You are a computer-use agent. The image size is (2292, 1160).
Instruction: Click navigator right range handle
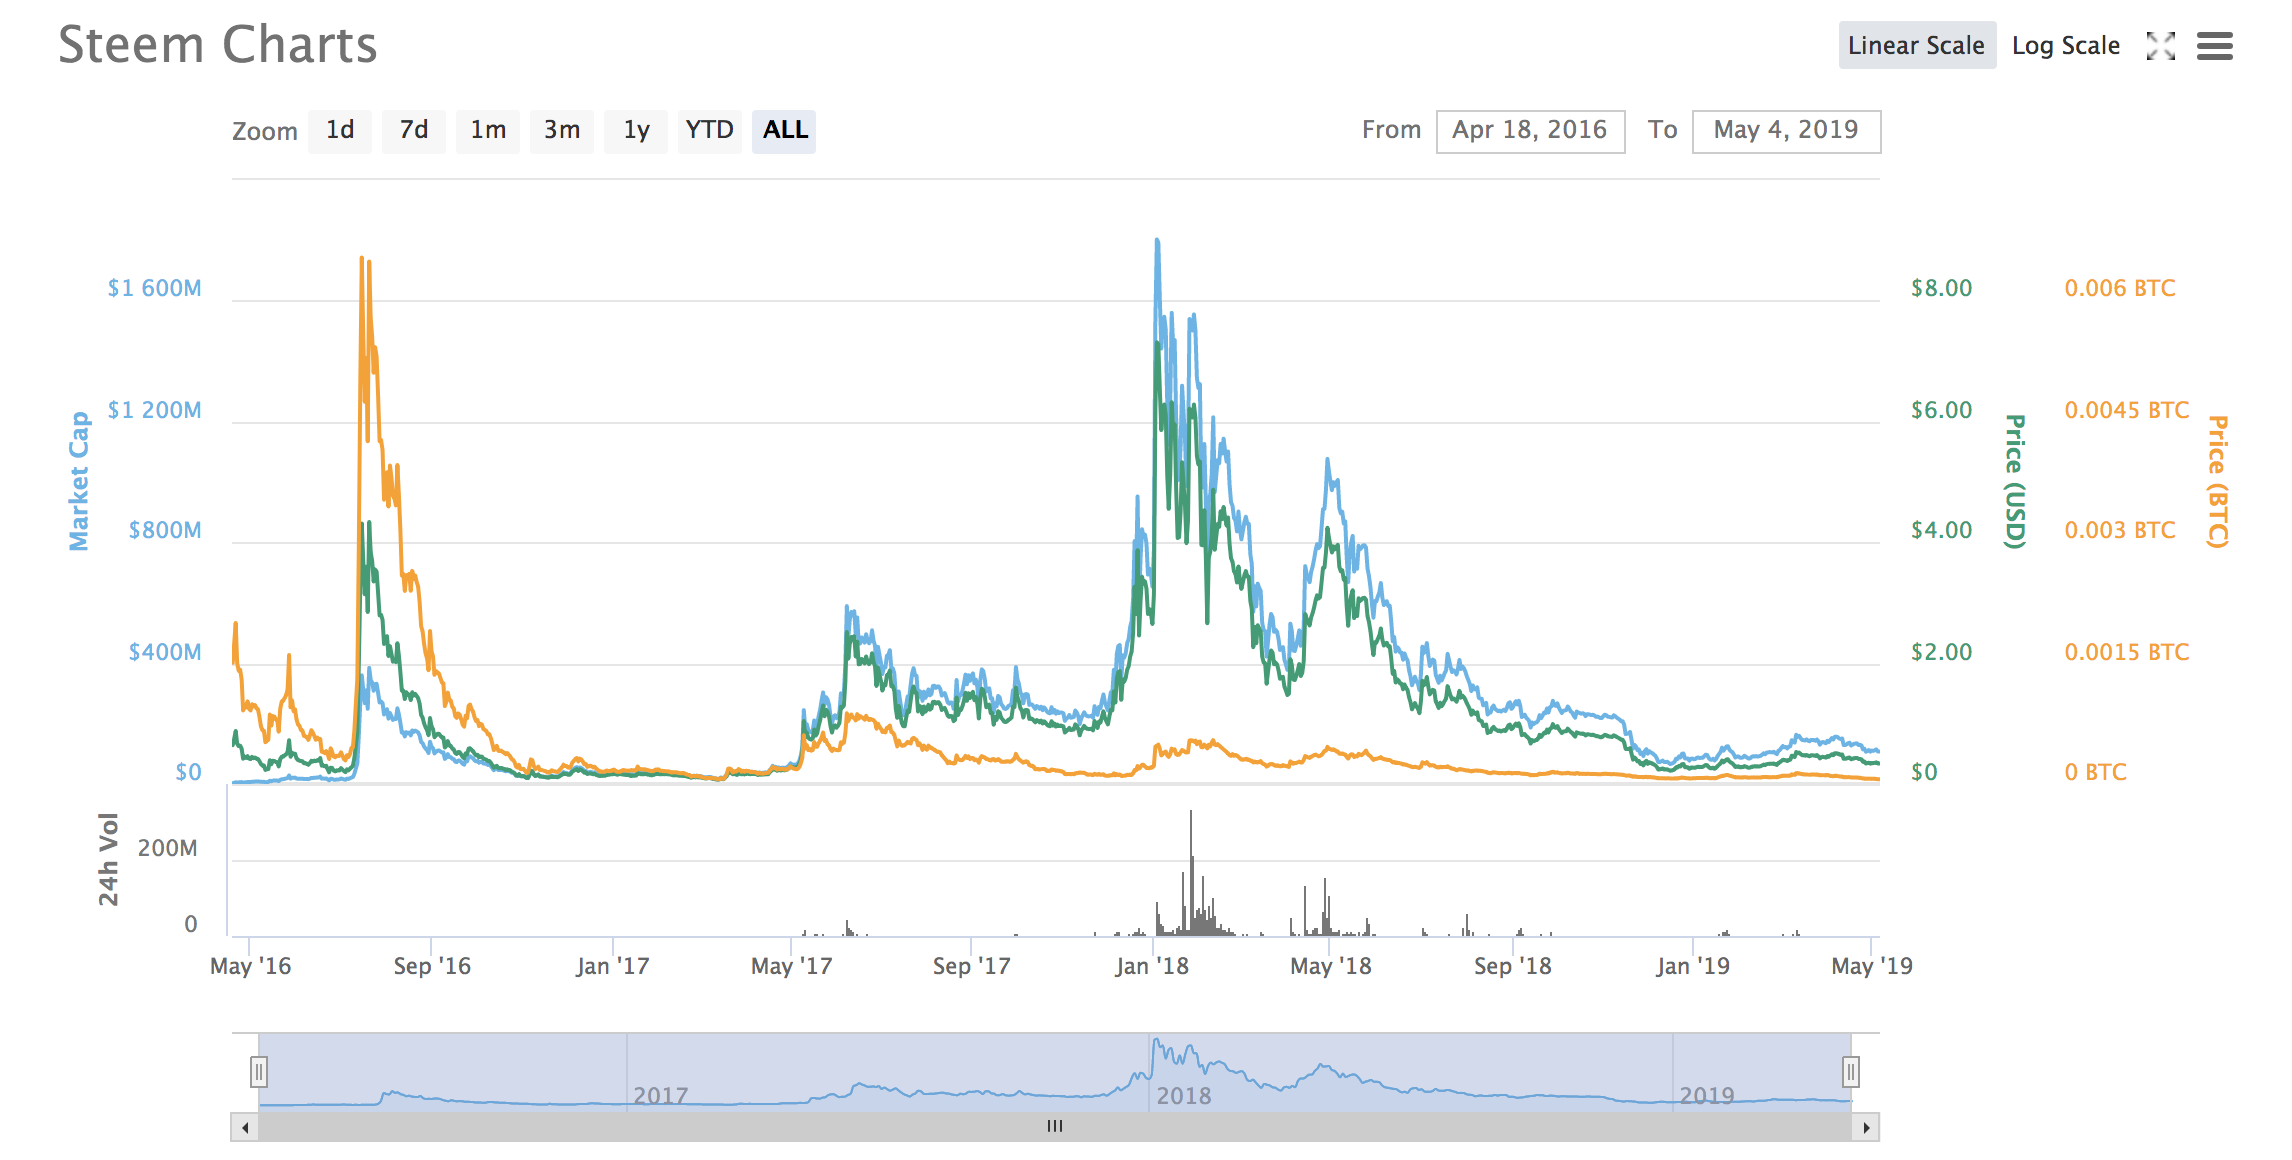coord(1851,1072)
